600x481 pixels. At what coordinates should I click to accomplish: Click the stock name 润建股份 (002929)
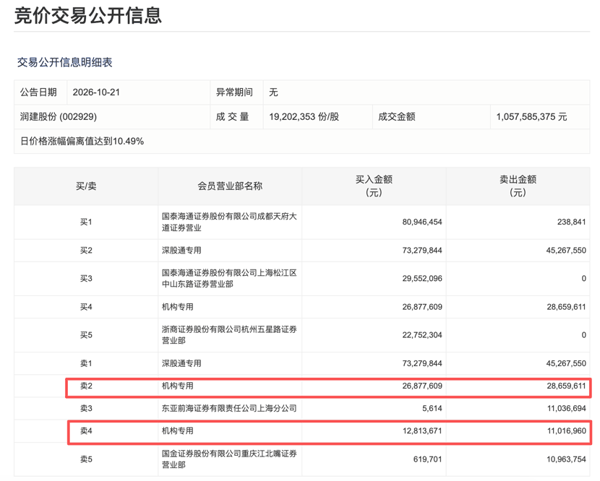59,117
